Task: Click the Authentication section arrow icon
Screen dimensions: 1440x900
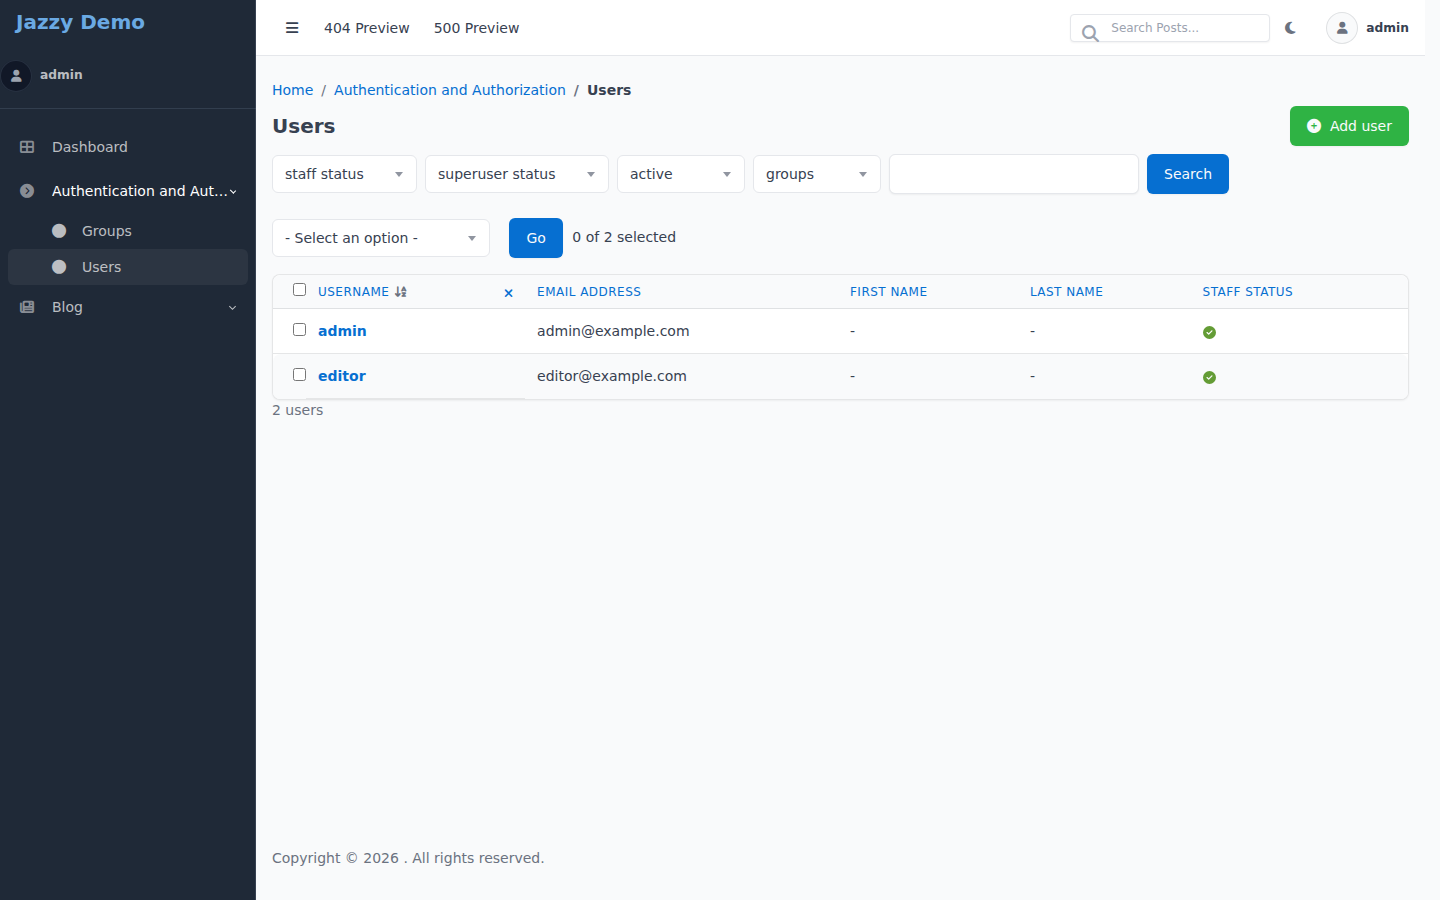Action: click(27, 191)
